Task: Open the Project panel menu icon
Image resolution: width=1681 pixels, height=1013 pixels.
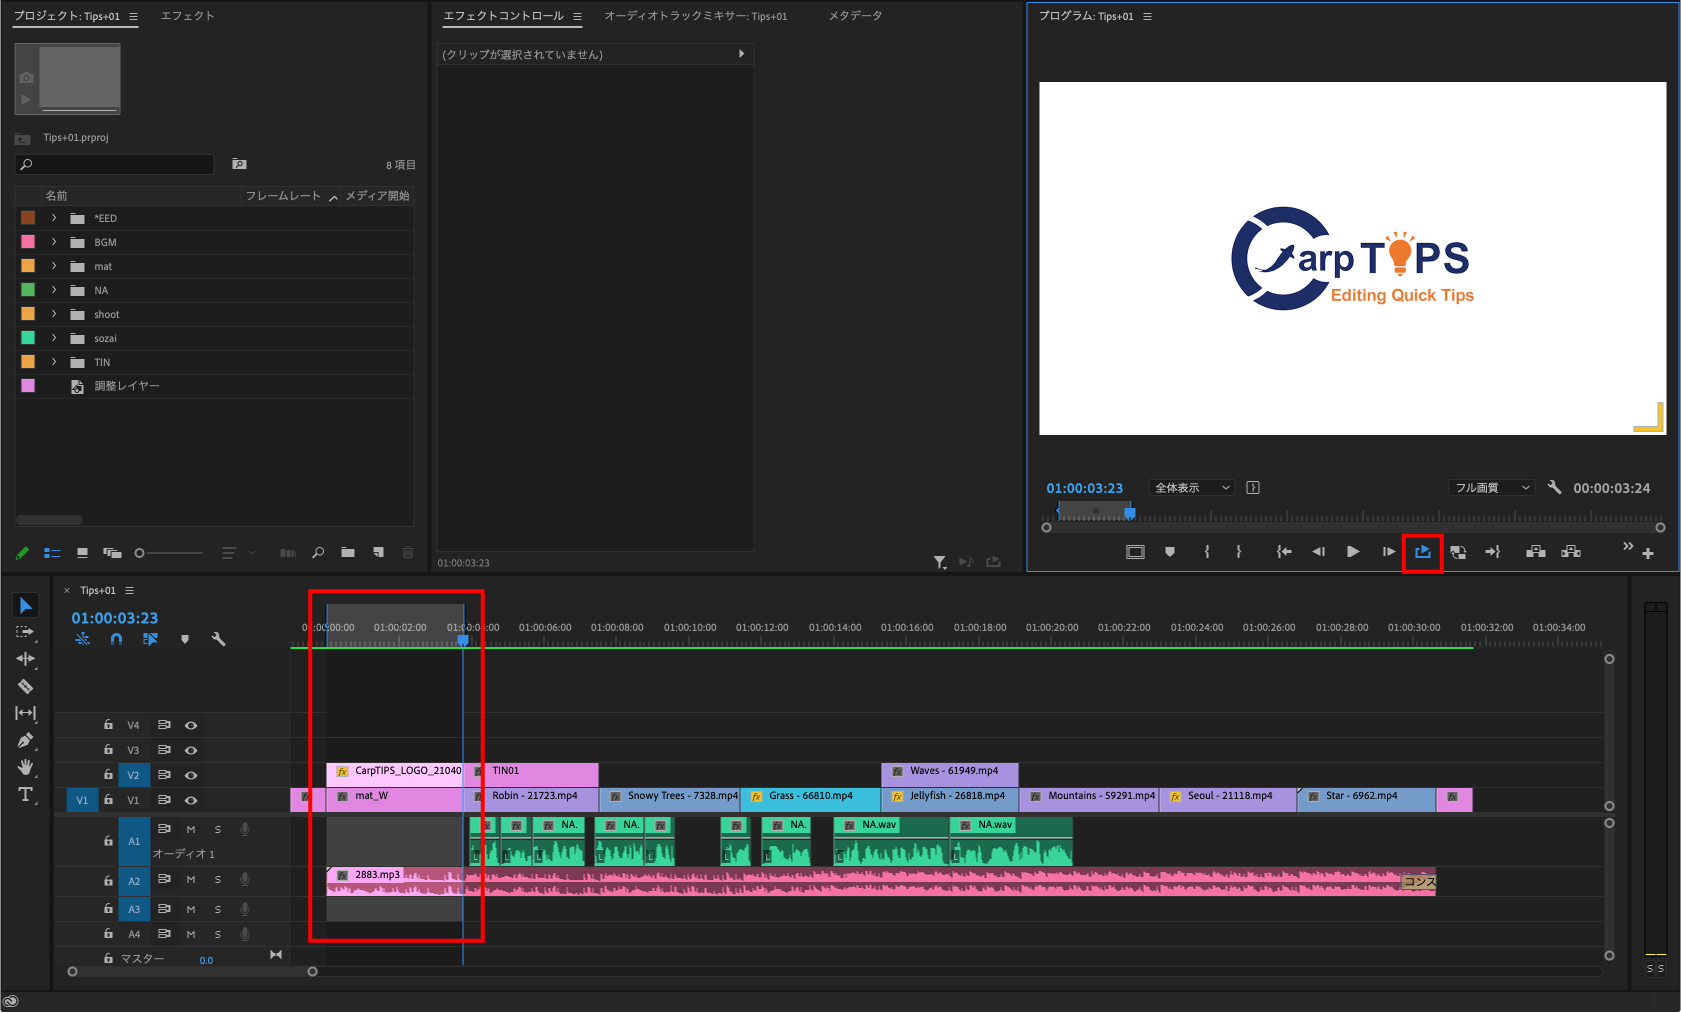Action: pyautogui.click(x=133, y=16)
